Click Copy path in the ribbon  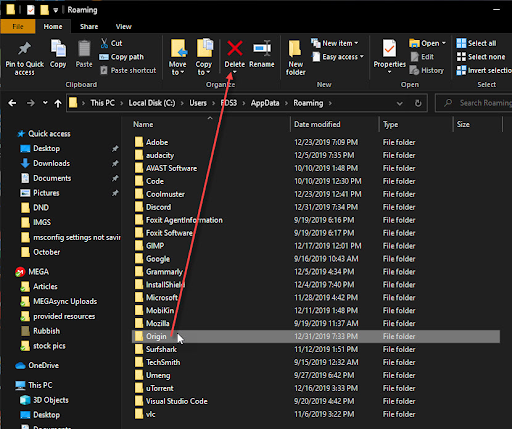pos(122,57)
